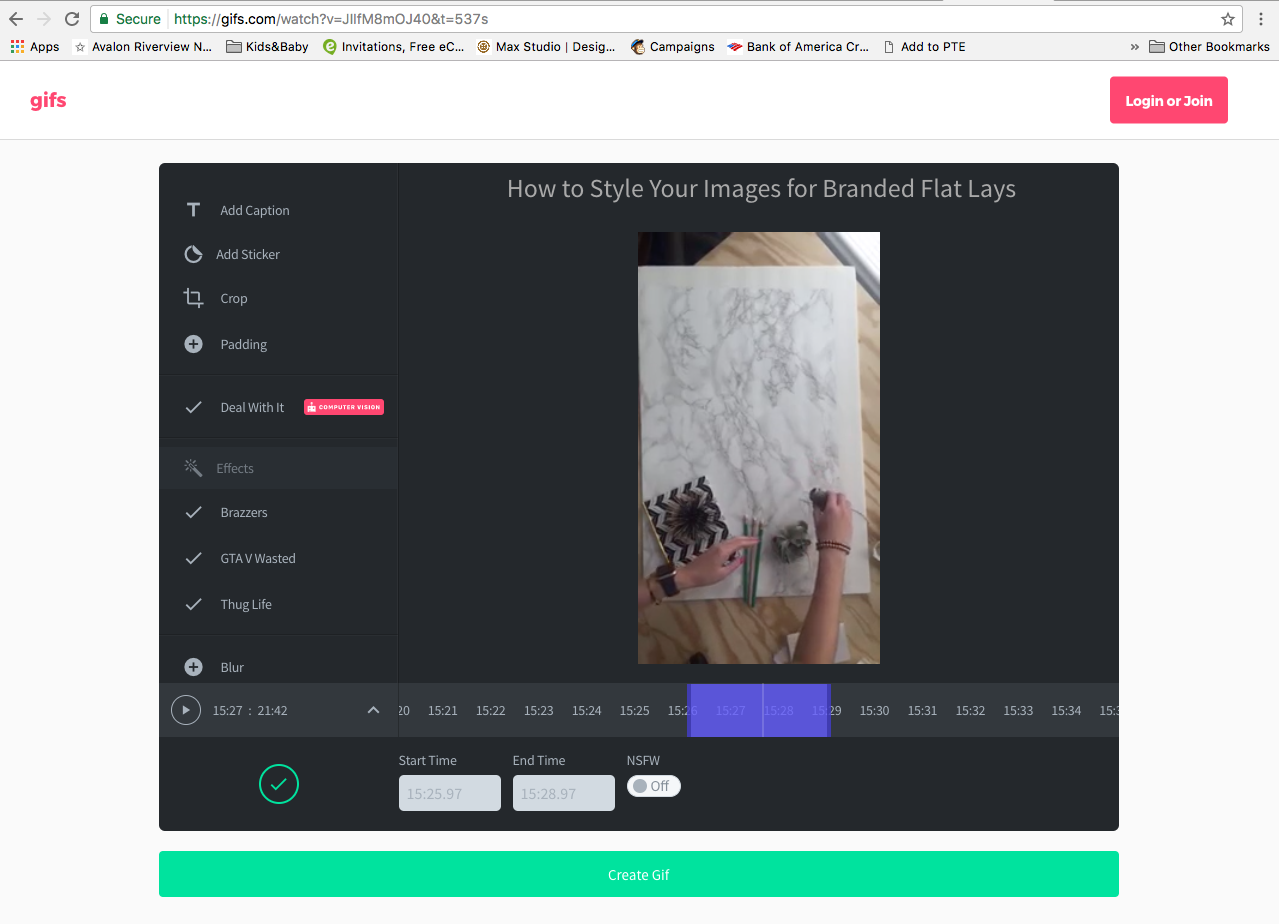Click the green circled checkmark button
Viewport: 1279px width, 924px height.
[x=279, y=784]
